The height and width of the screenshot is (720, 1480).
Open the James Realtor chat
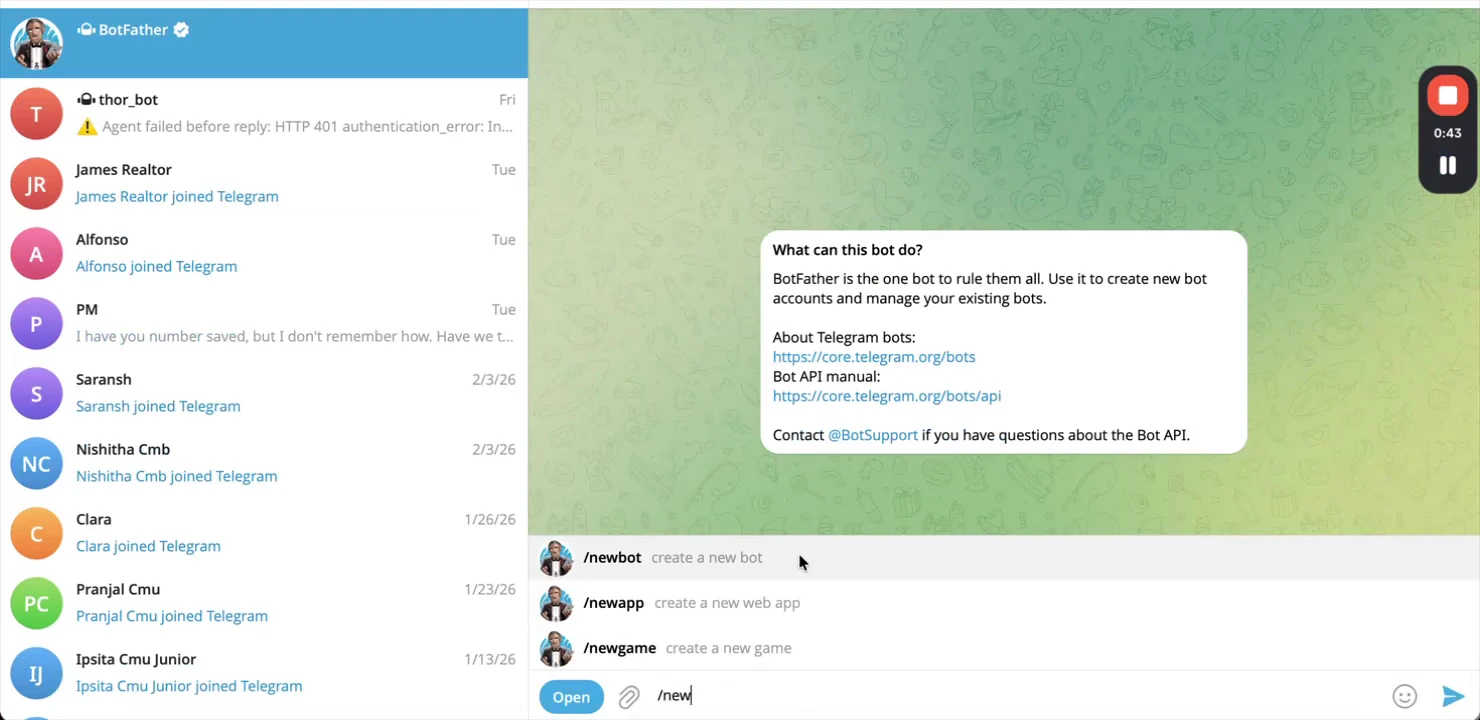tap(264, 183)
